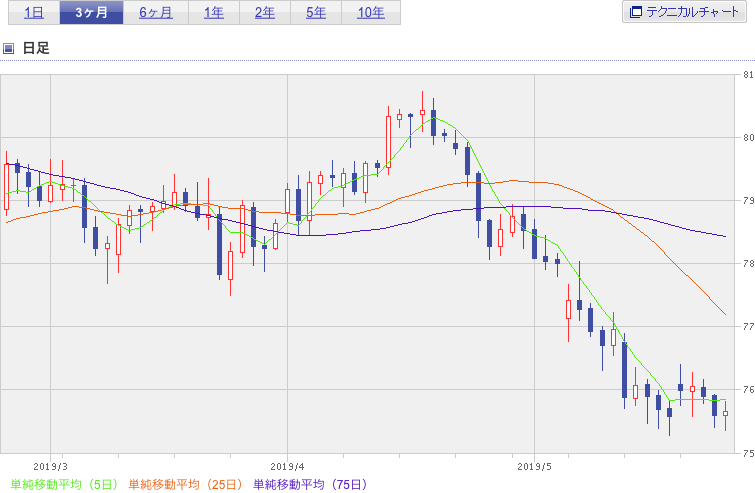Show the 2年 chart range

click(x=265, y=13)
